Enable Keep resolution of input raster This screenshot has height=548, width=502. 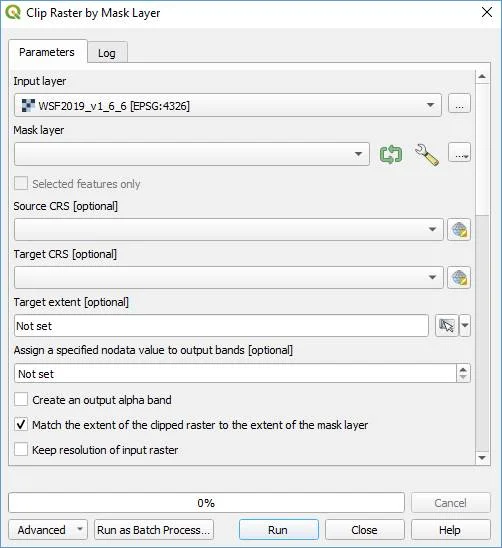[x=21, y=449]
